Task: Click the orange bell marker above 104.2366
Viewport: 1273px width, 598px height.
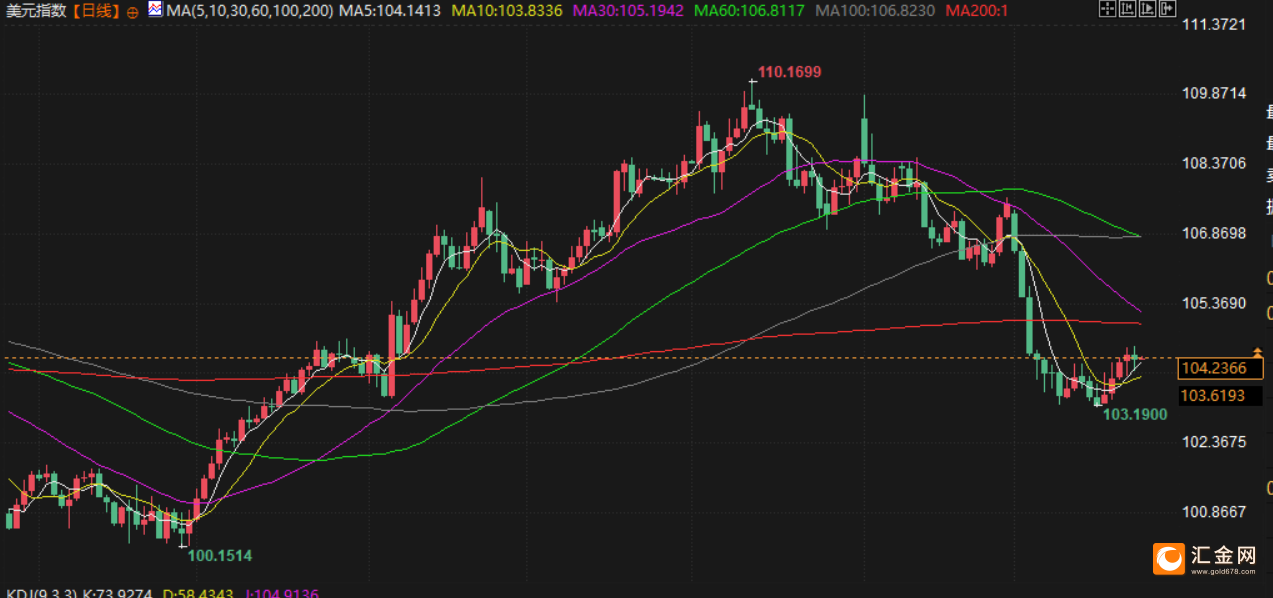Action: pos(1259,352)
